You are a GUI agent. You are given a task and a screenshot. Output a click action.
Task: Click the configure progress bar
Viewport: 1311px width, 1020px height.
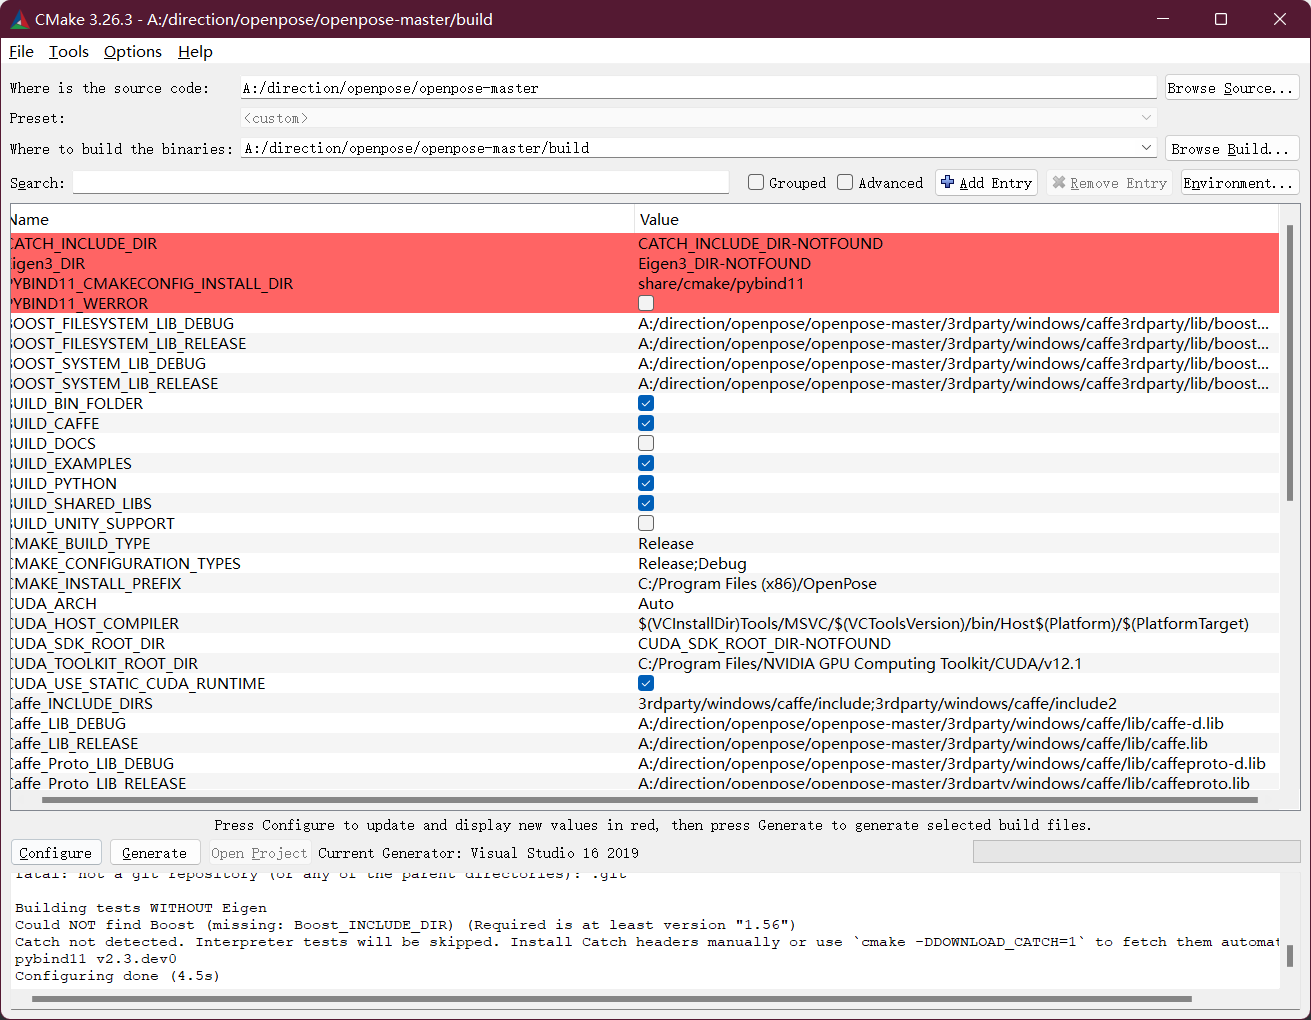click(x=1136, y=852)
